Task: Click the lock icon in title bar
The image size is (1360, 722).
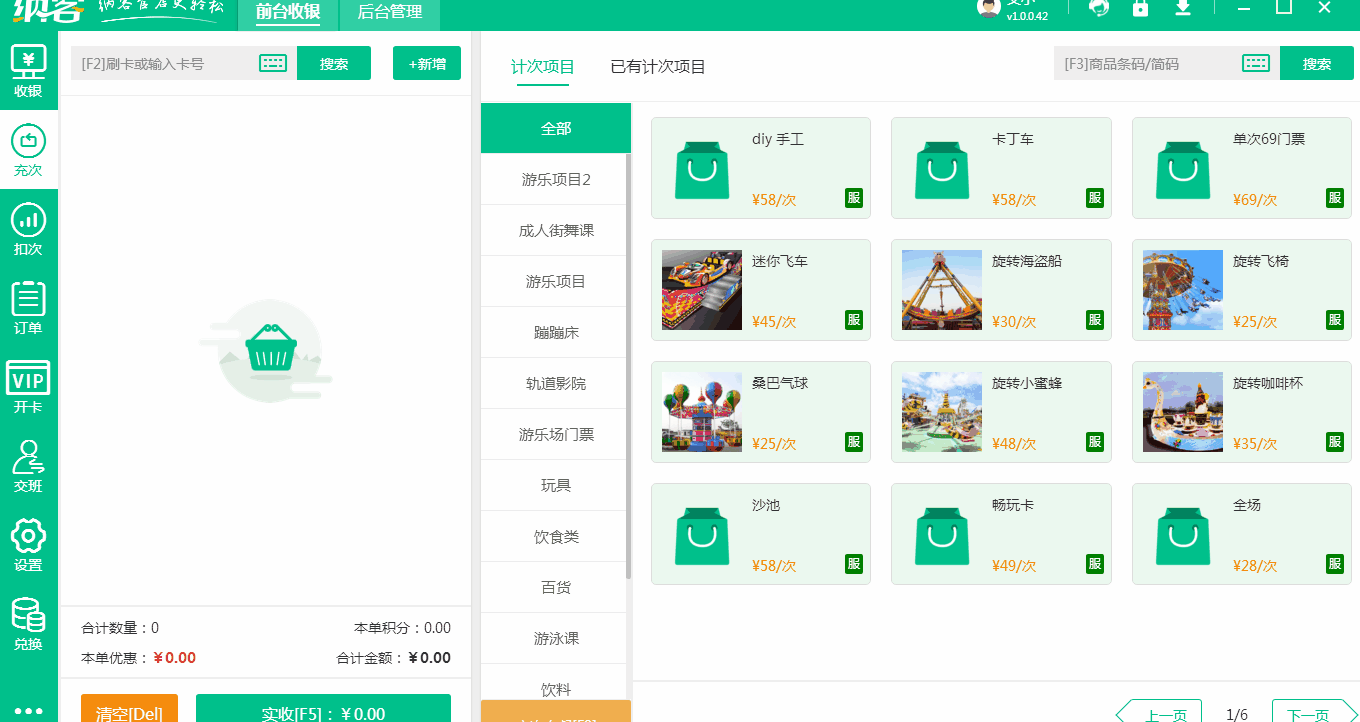Action: [1140, 10]
